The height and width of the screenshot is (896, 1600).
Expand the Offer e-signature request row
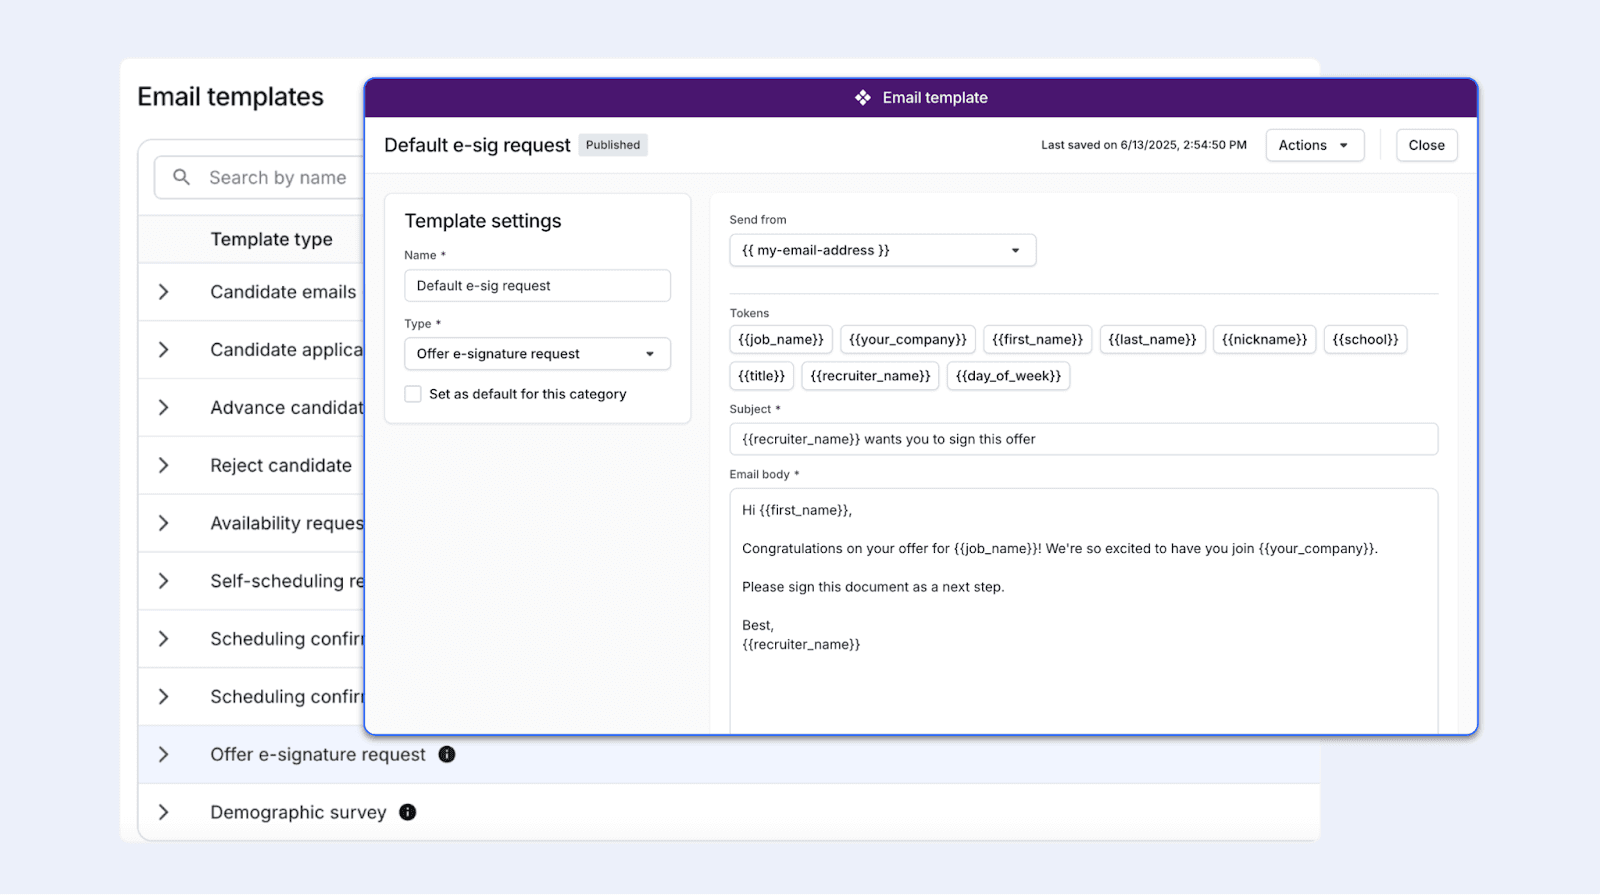(164, 754)
